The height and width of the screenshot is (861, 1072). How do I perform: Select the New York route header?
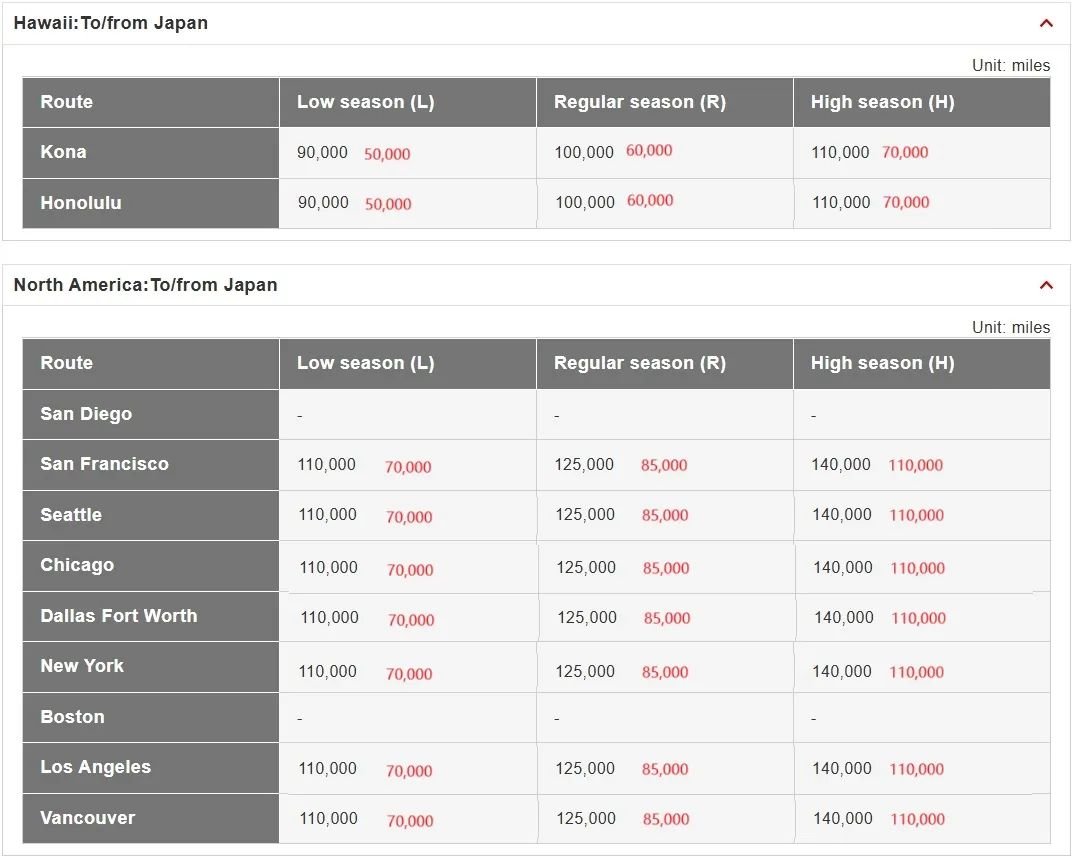pos(151,667)
